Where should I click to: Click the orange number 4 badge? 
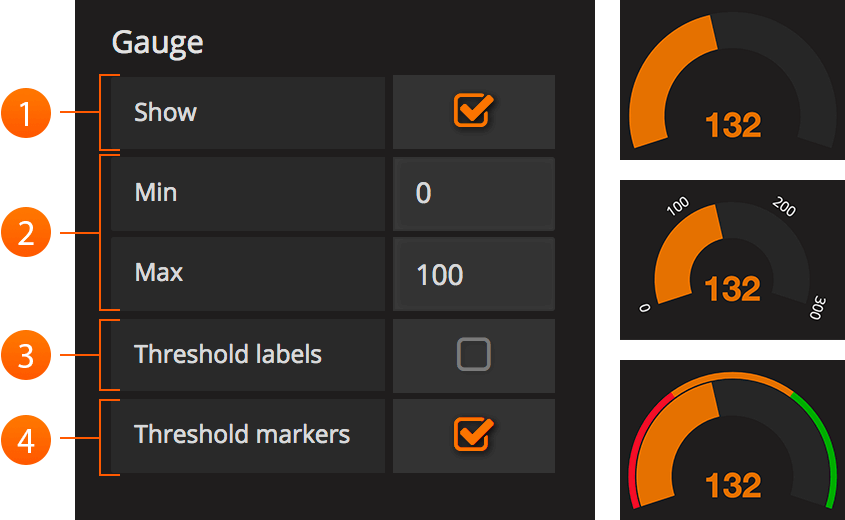click(26, 436)
